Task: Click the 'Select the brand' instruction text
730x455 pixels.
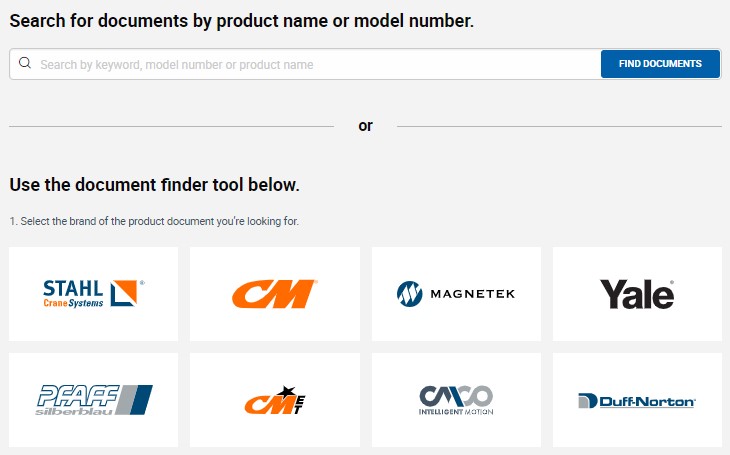Action: click(154, 221)
